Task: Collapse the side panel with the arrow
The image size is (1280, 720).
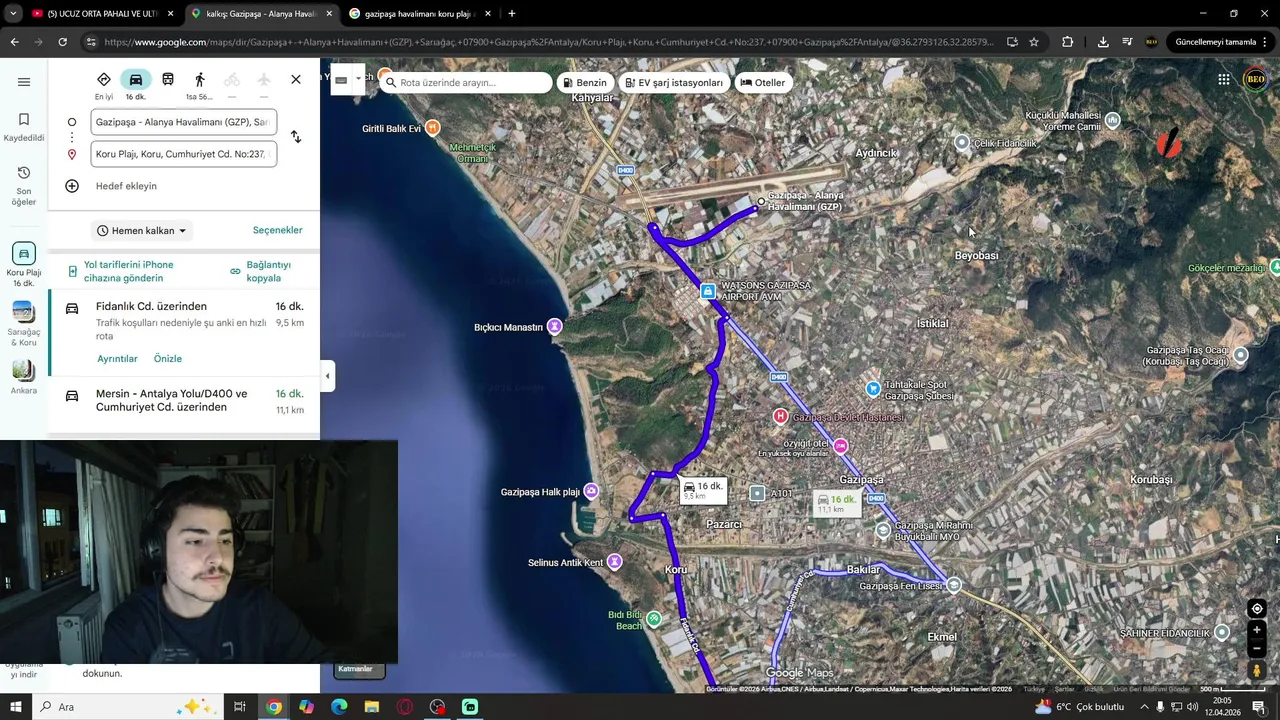Action: (x=328, y=376)
